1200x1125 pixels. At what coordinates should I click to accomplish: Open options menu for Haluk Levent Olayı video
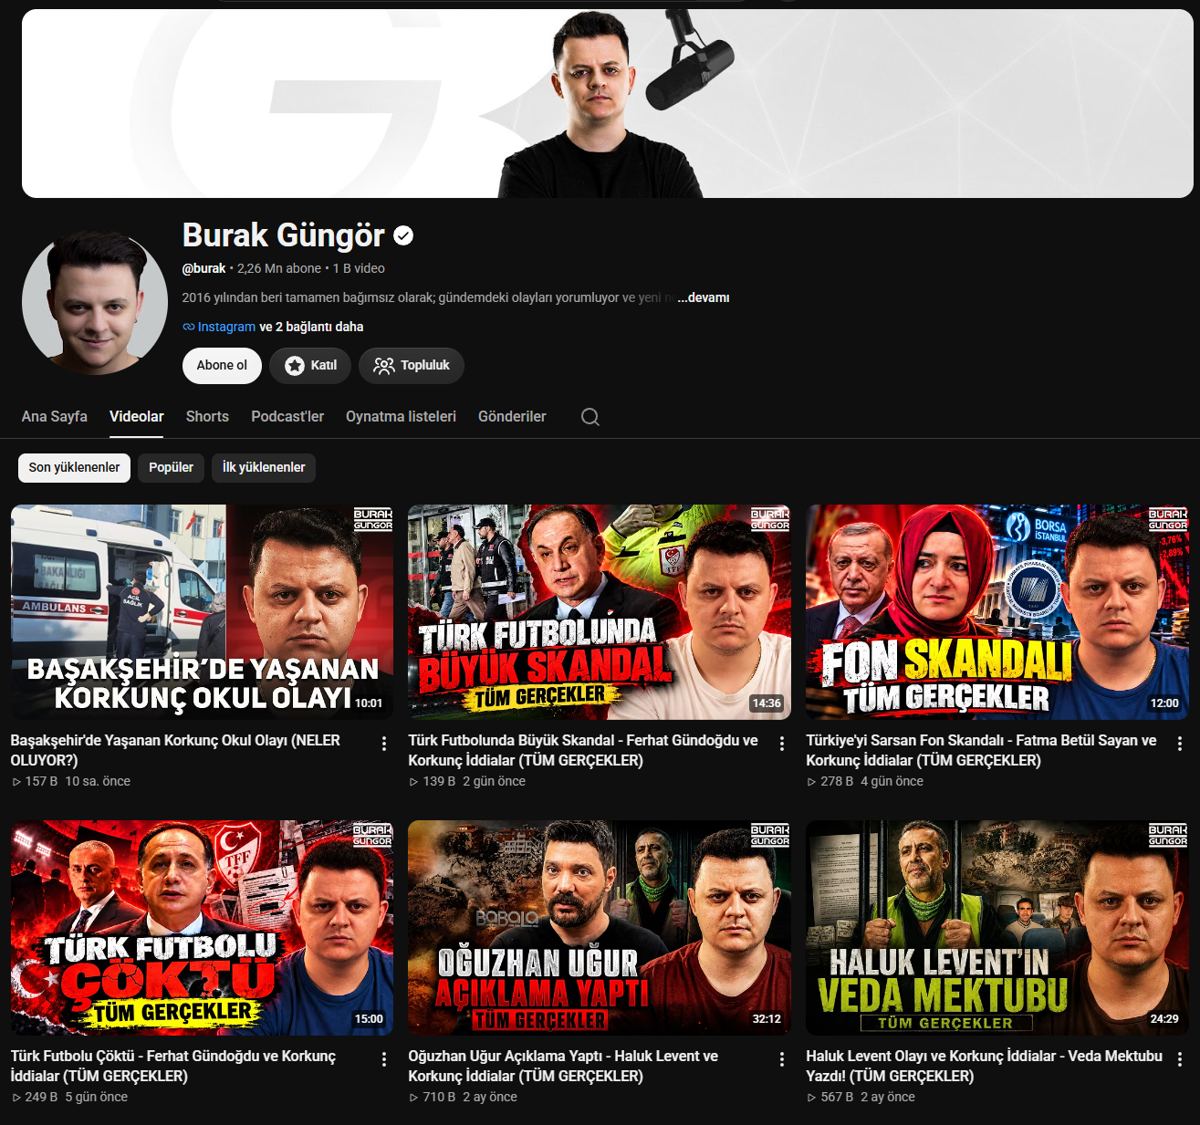coord(1180,1059)
